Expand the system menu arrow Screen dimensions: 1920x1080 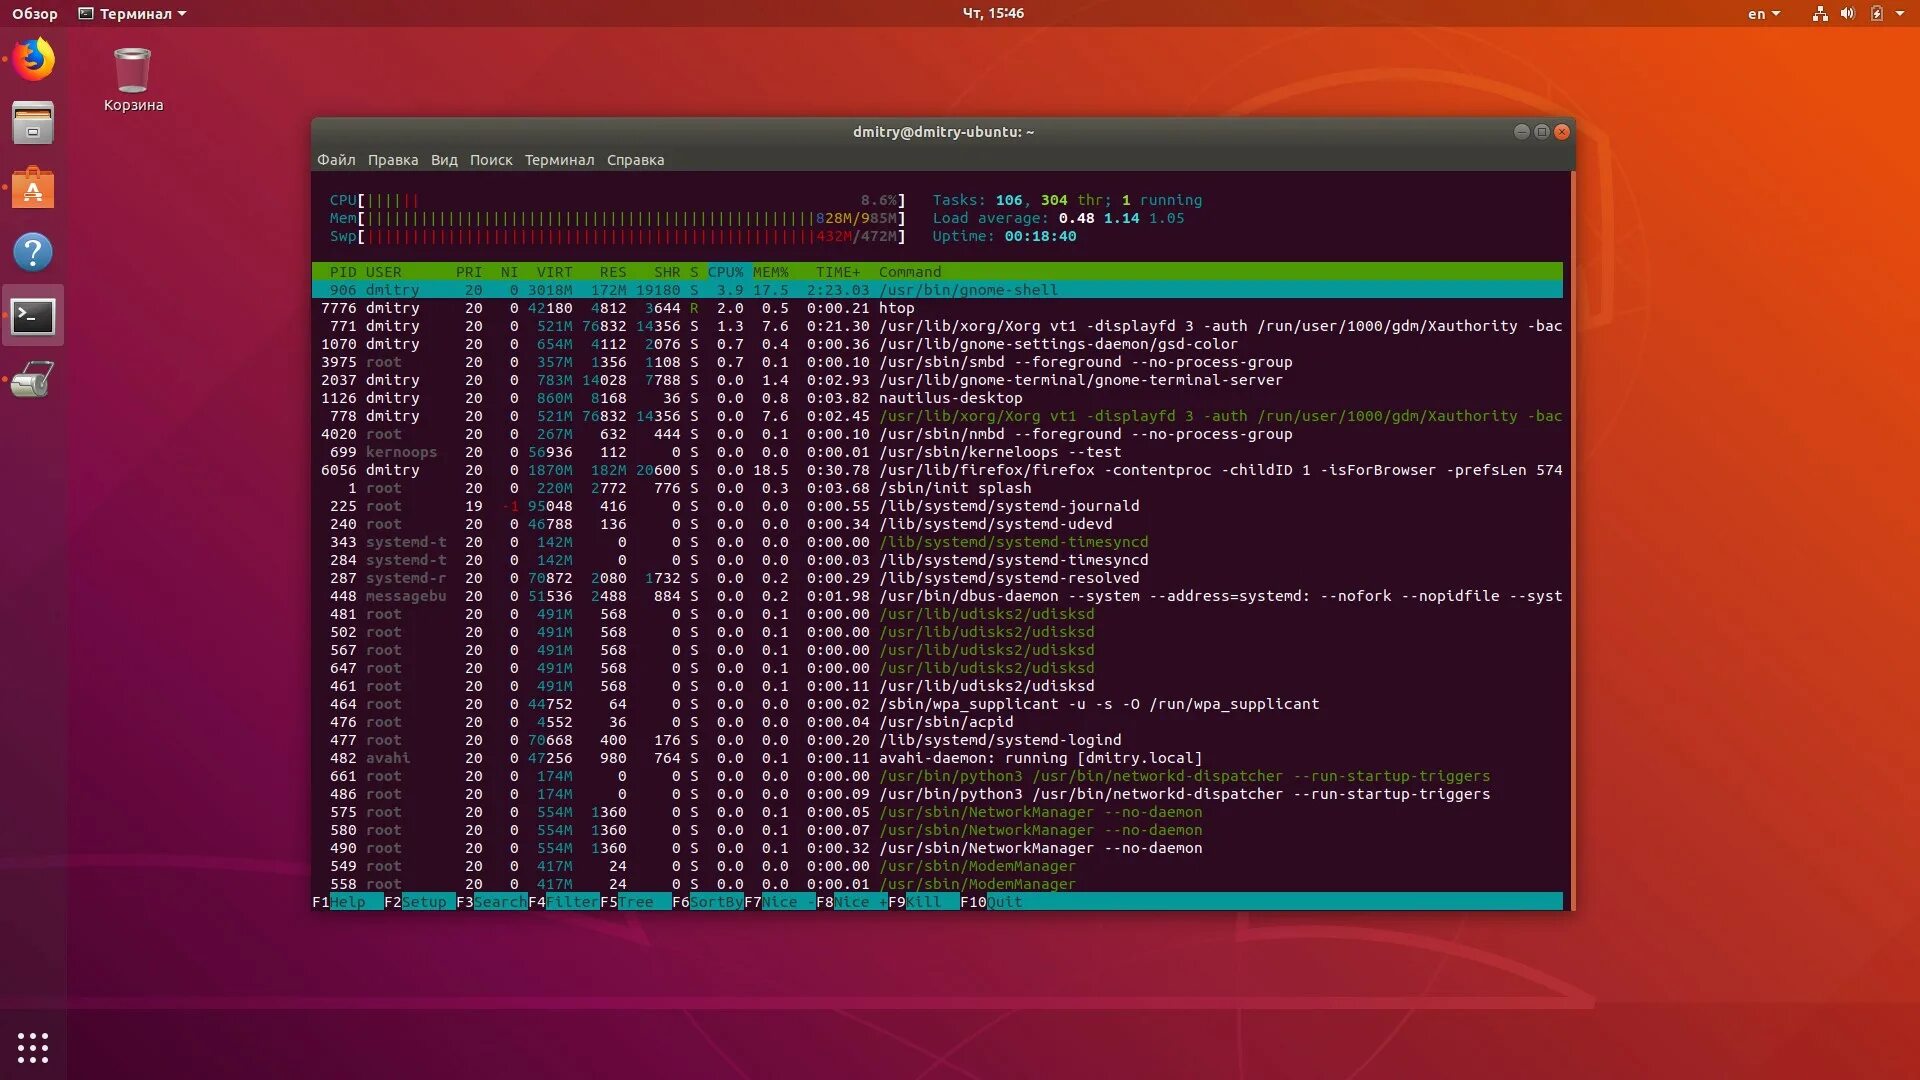1900,14
